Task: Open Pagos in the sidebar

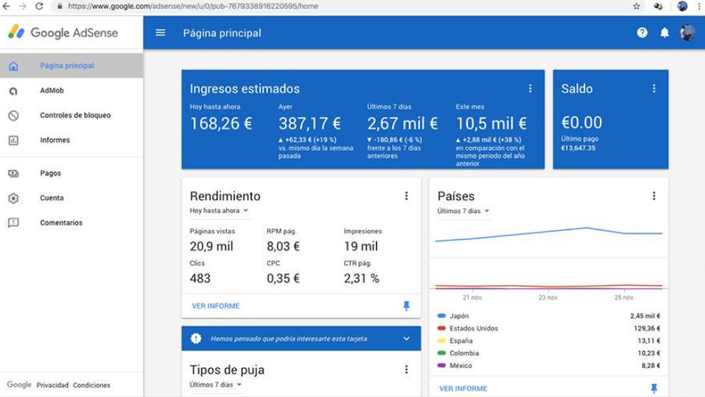Action: pos(50,173)
